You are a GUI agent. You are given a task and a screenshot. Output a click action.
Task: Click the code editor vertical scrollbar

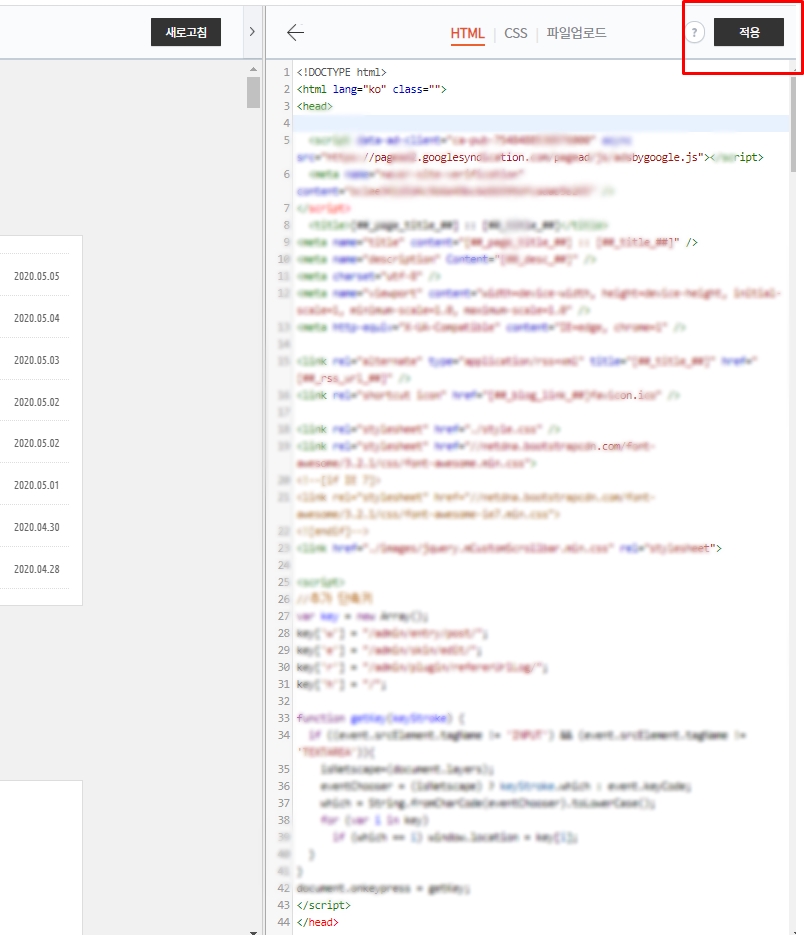793,125
